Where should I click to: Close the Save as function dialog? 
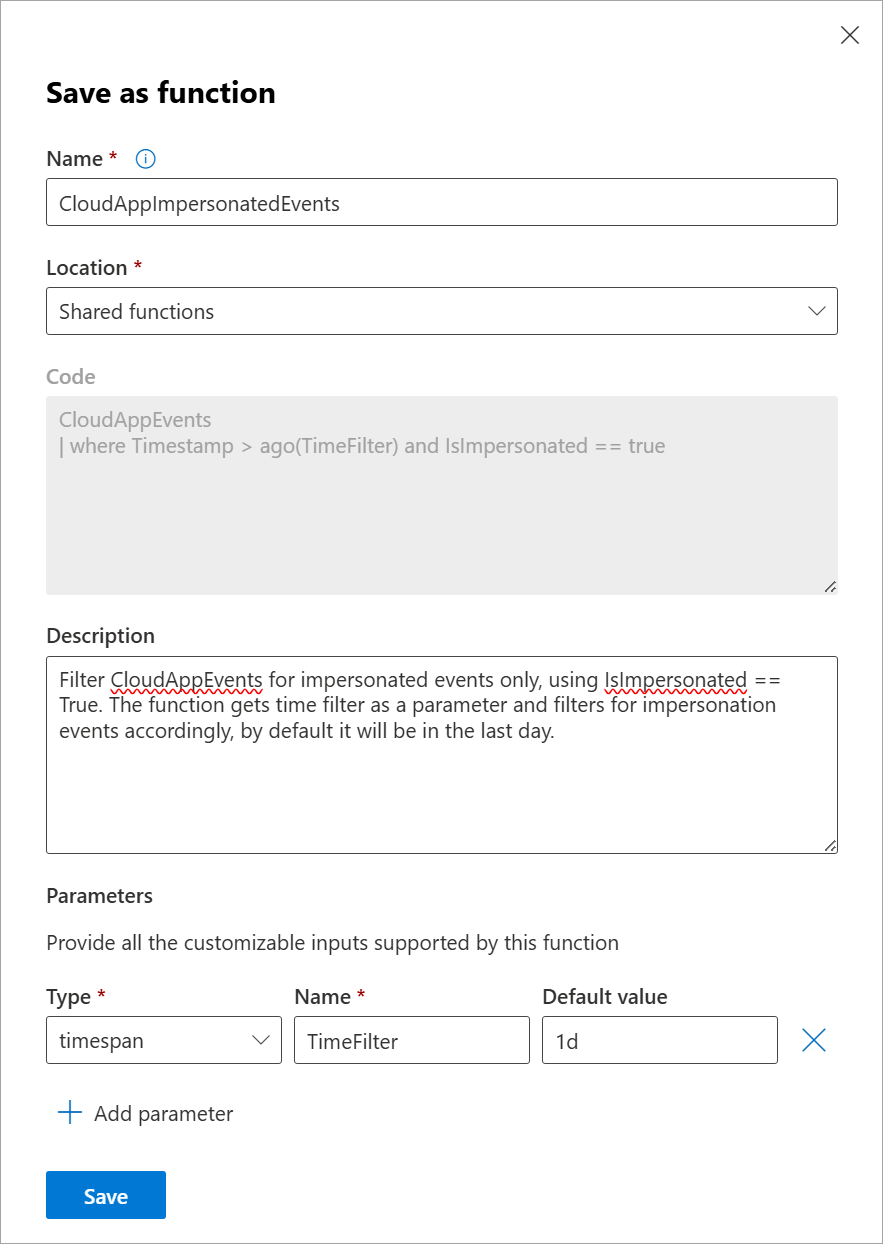(x=850, y=36)
